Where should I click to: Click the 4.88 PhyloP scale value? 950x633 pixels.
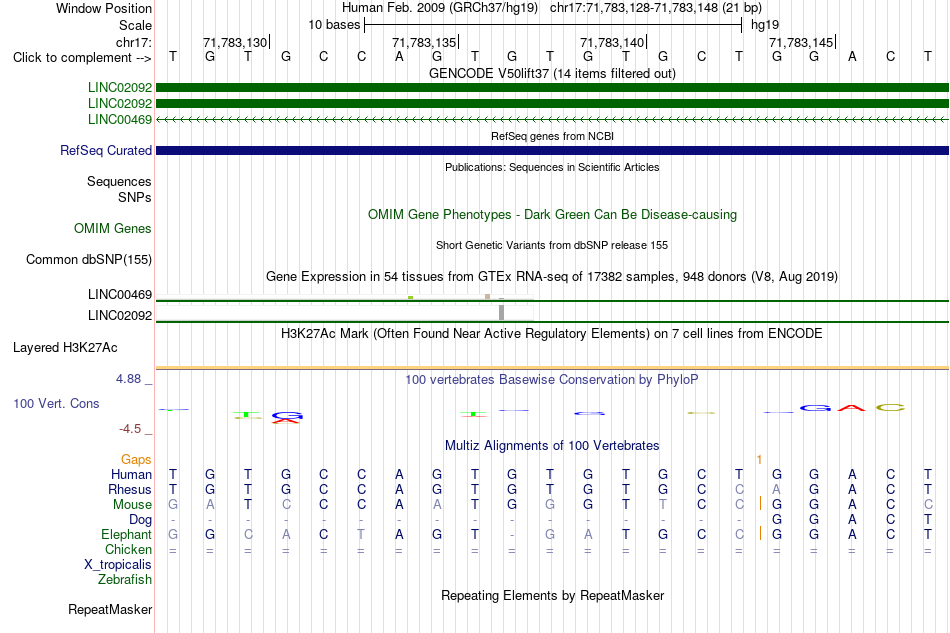[128, 379]
